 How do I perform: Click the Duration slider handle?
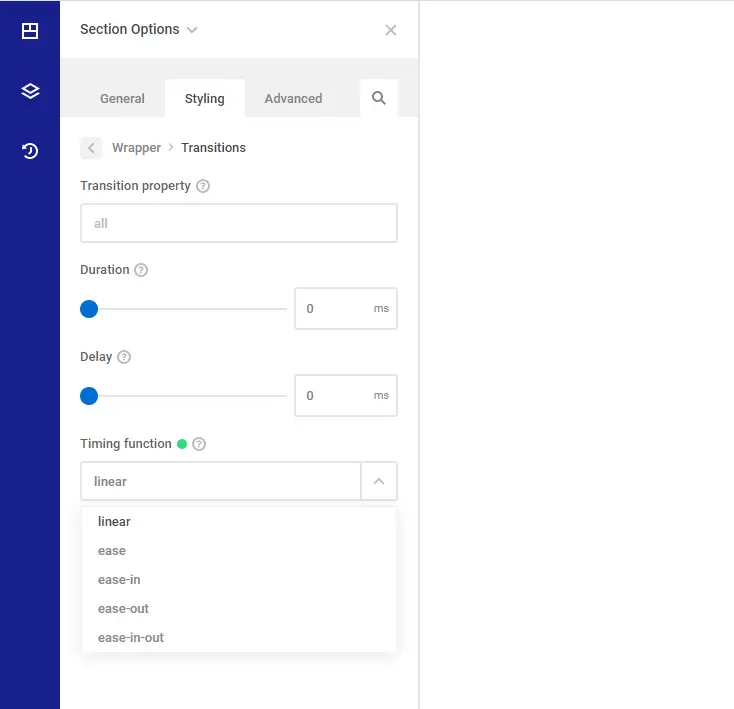click(89, 309)
